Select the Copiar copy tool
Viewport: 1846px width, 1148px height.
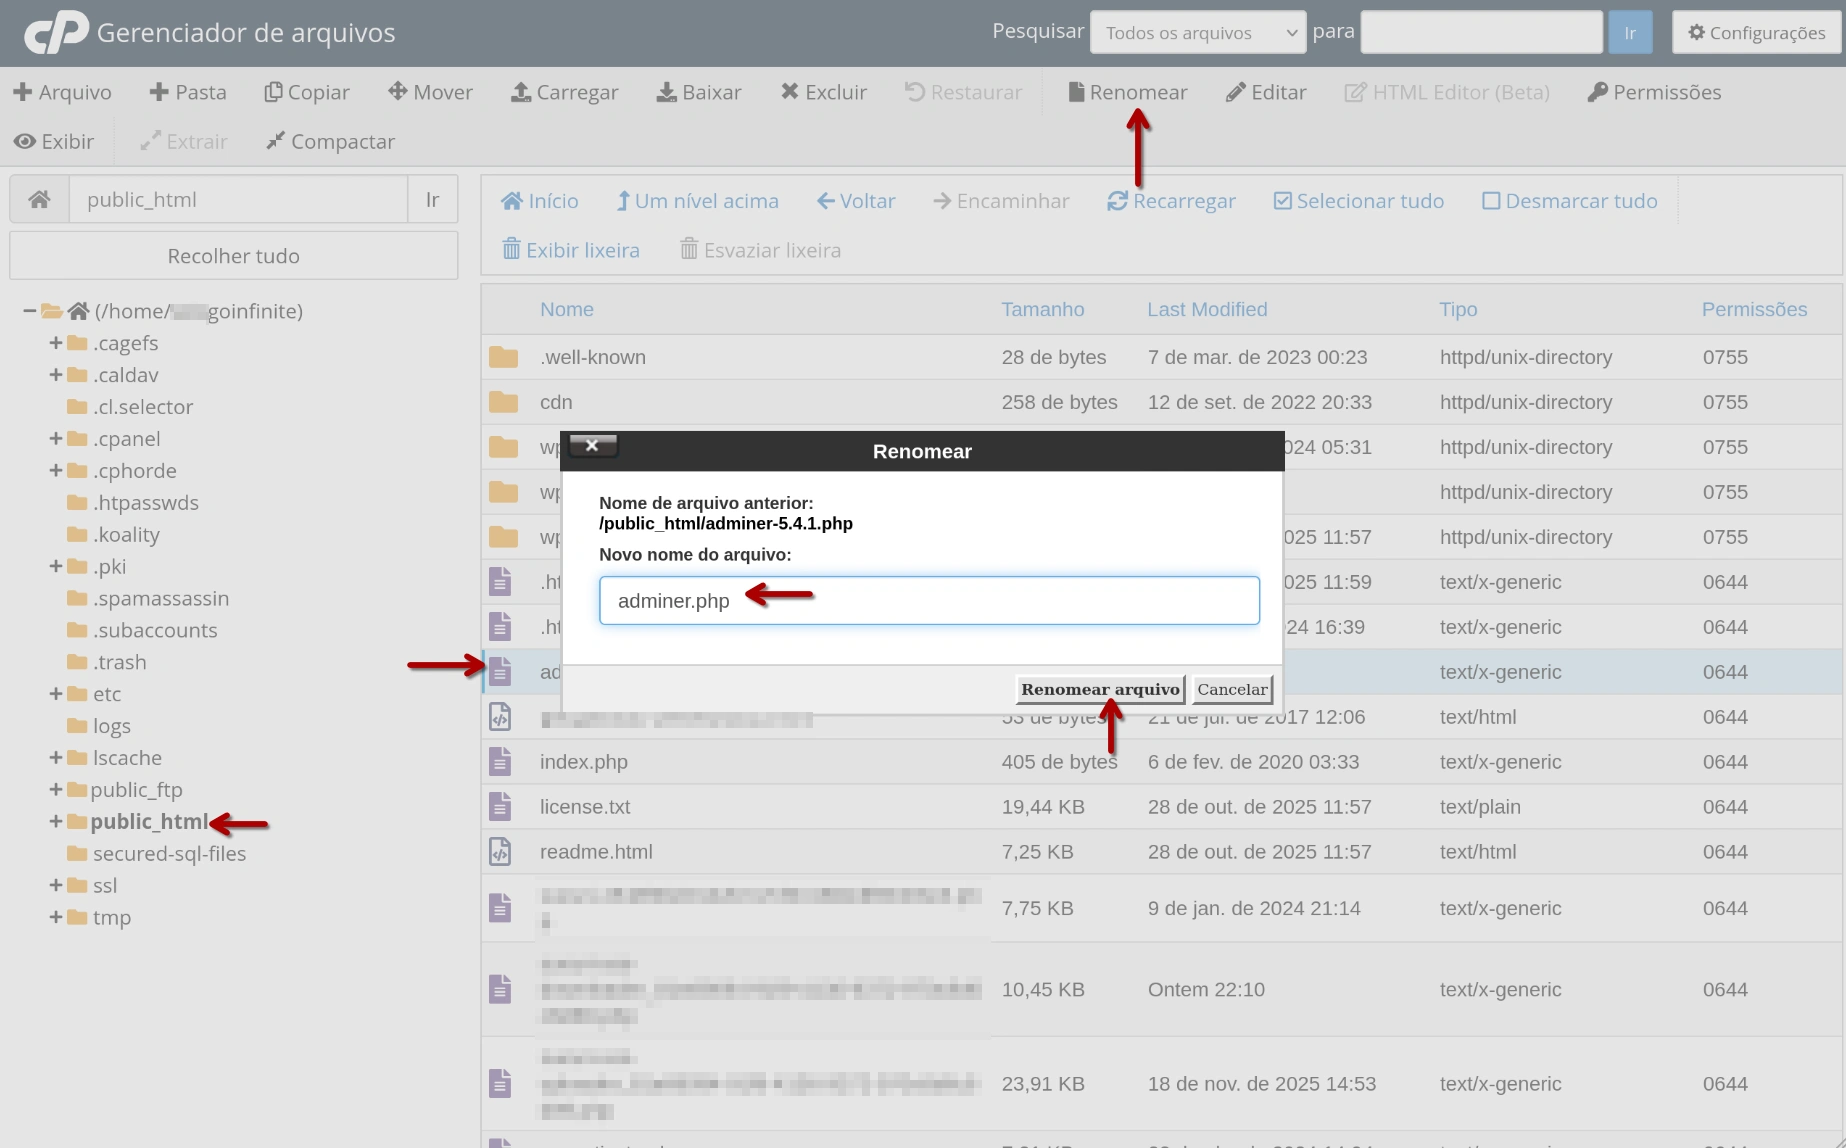click(x=307, y=92)
